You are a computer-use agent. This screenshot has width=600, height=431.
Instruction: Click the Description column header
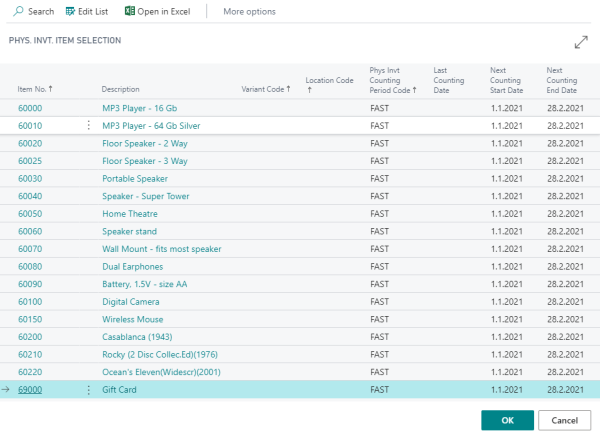pos(121,89)
